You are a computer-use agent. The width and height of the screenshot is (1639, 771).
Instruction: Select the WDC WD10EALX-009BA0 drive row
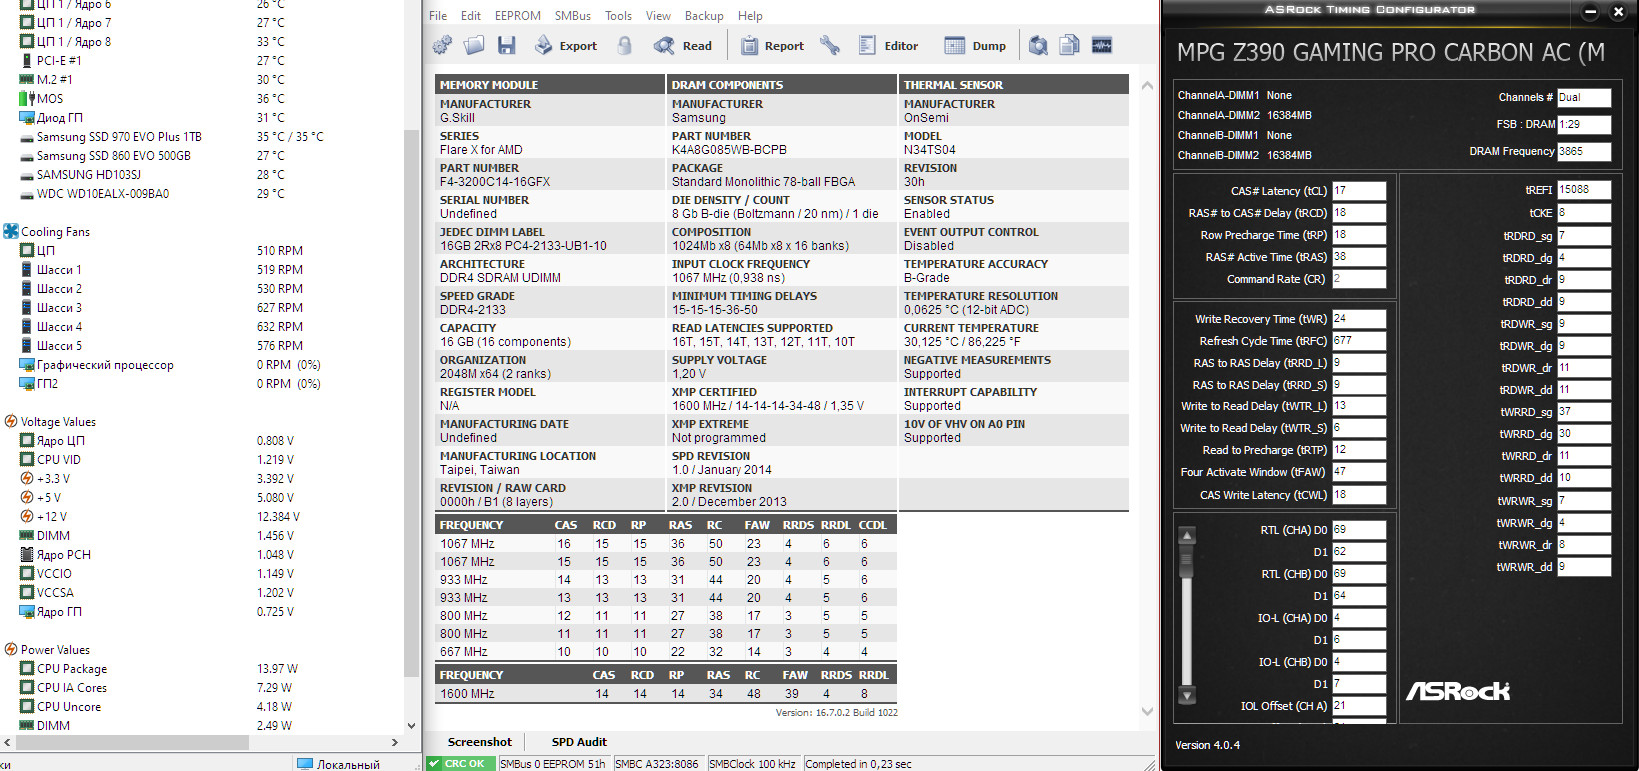click(152, 194)
